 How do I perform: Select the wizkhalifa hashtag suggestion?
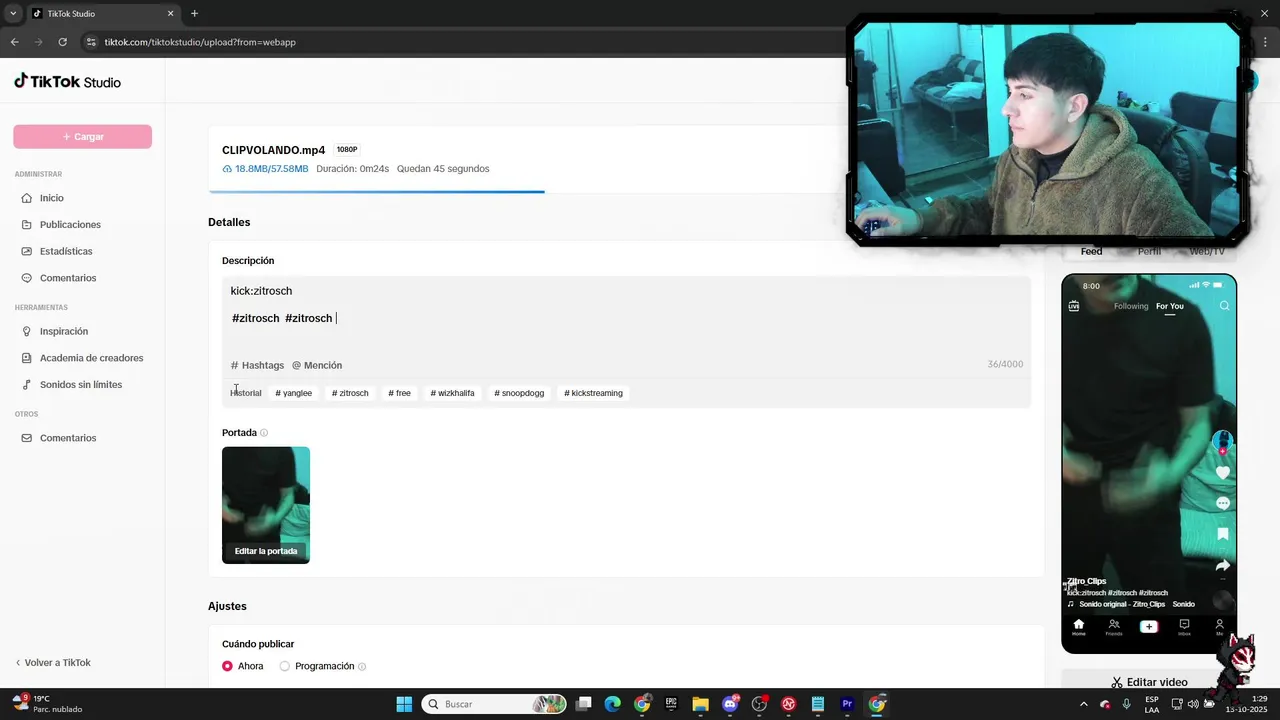click(x=452, y=393)
